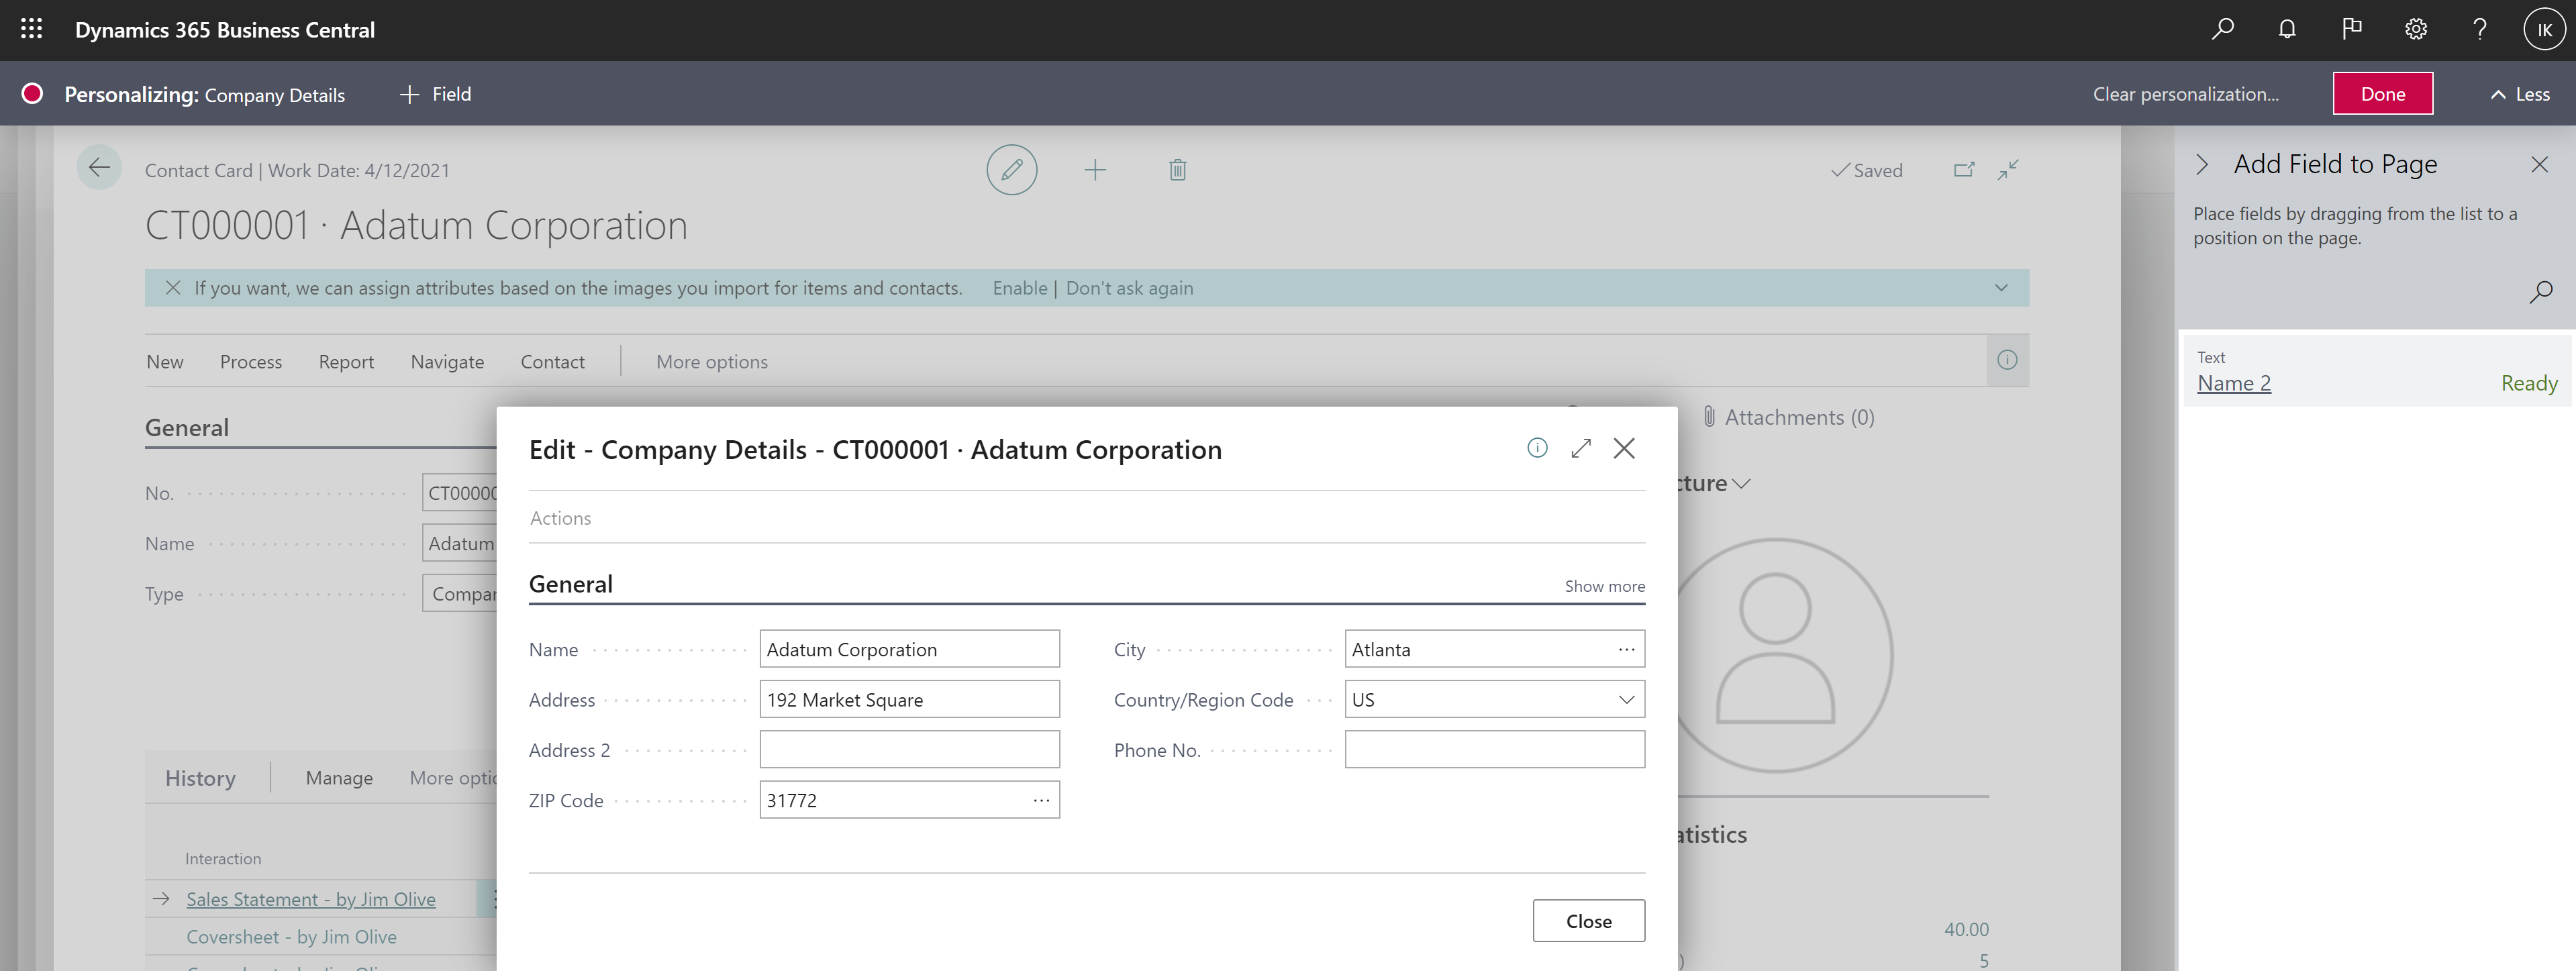2576x971 pixels.
Task: Open the Country/Region Code dropdown
Action: point(1626,700)
